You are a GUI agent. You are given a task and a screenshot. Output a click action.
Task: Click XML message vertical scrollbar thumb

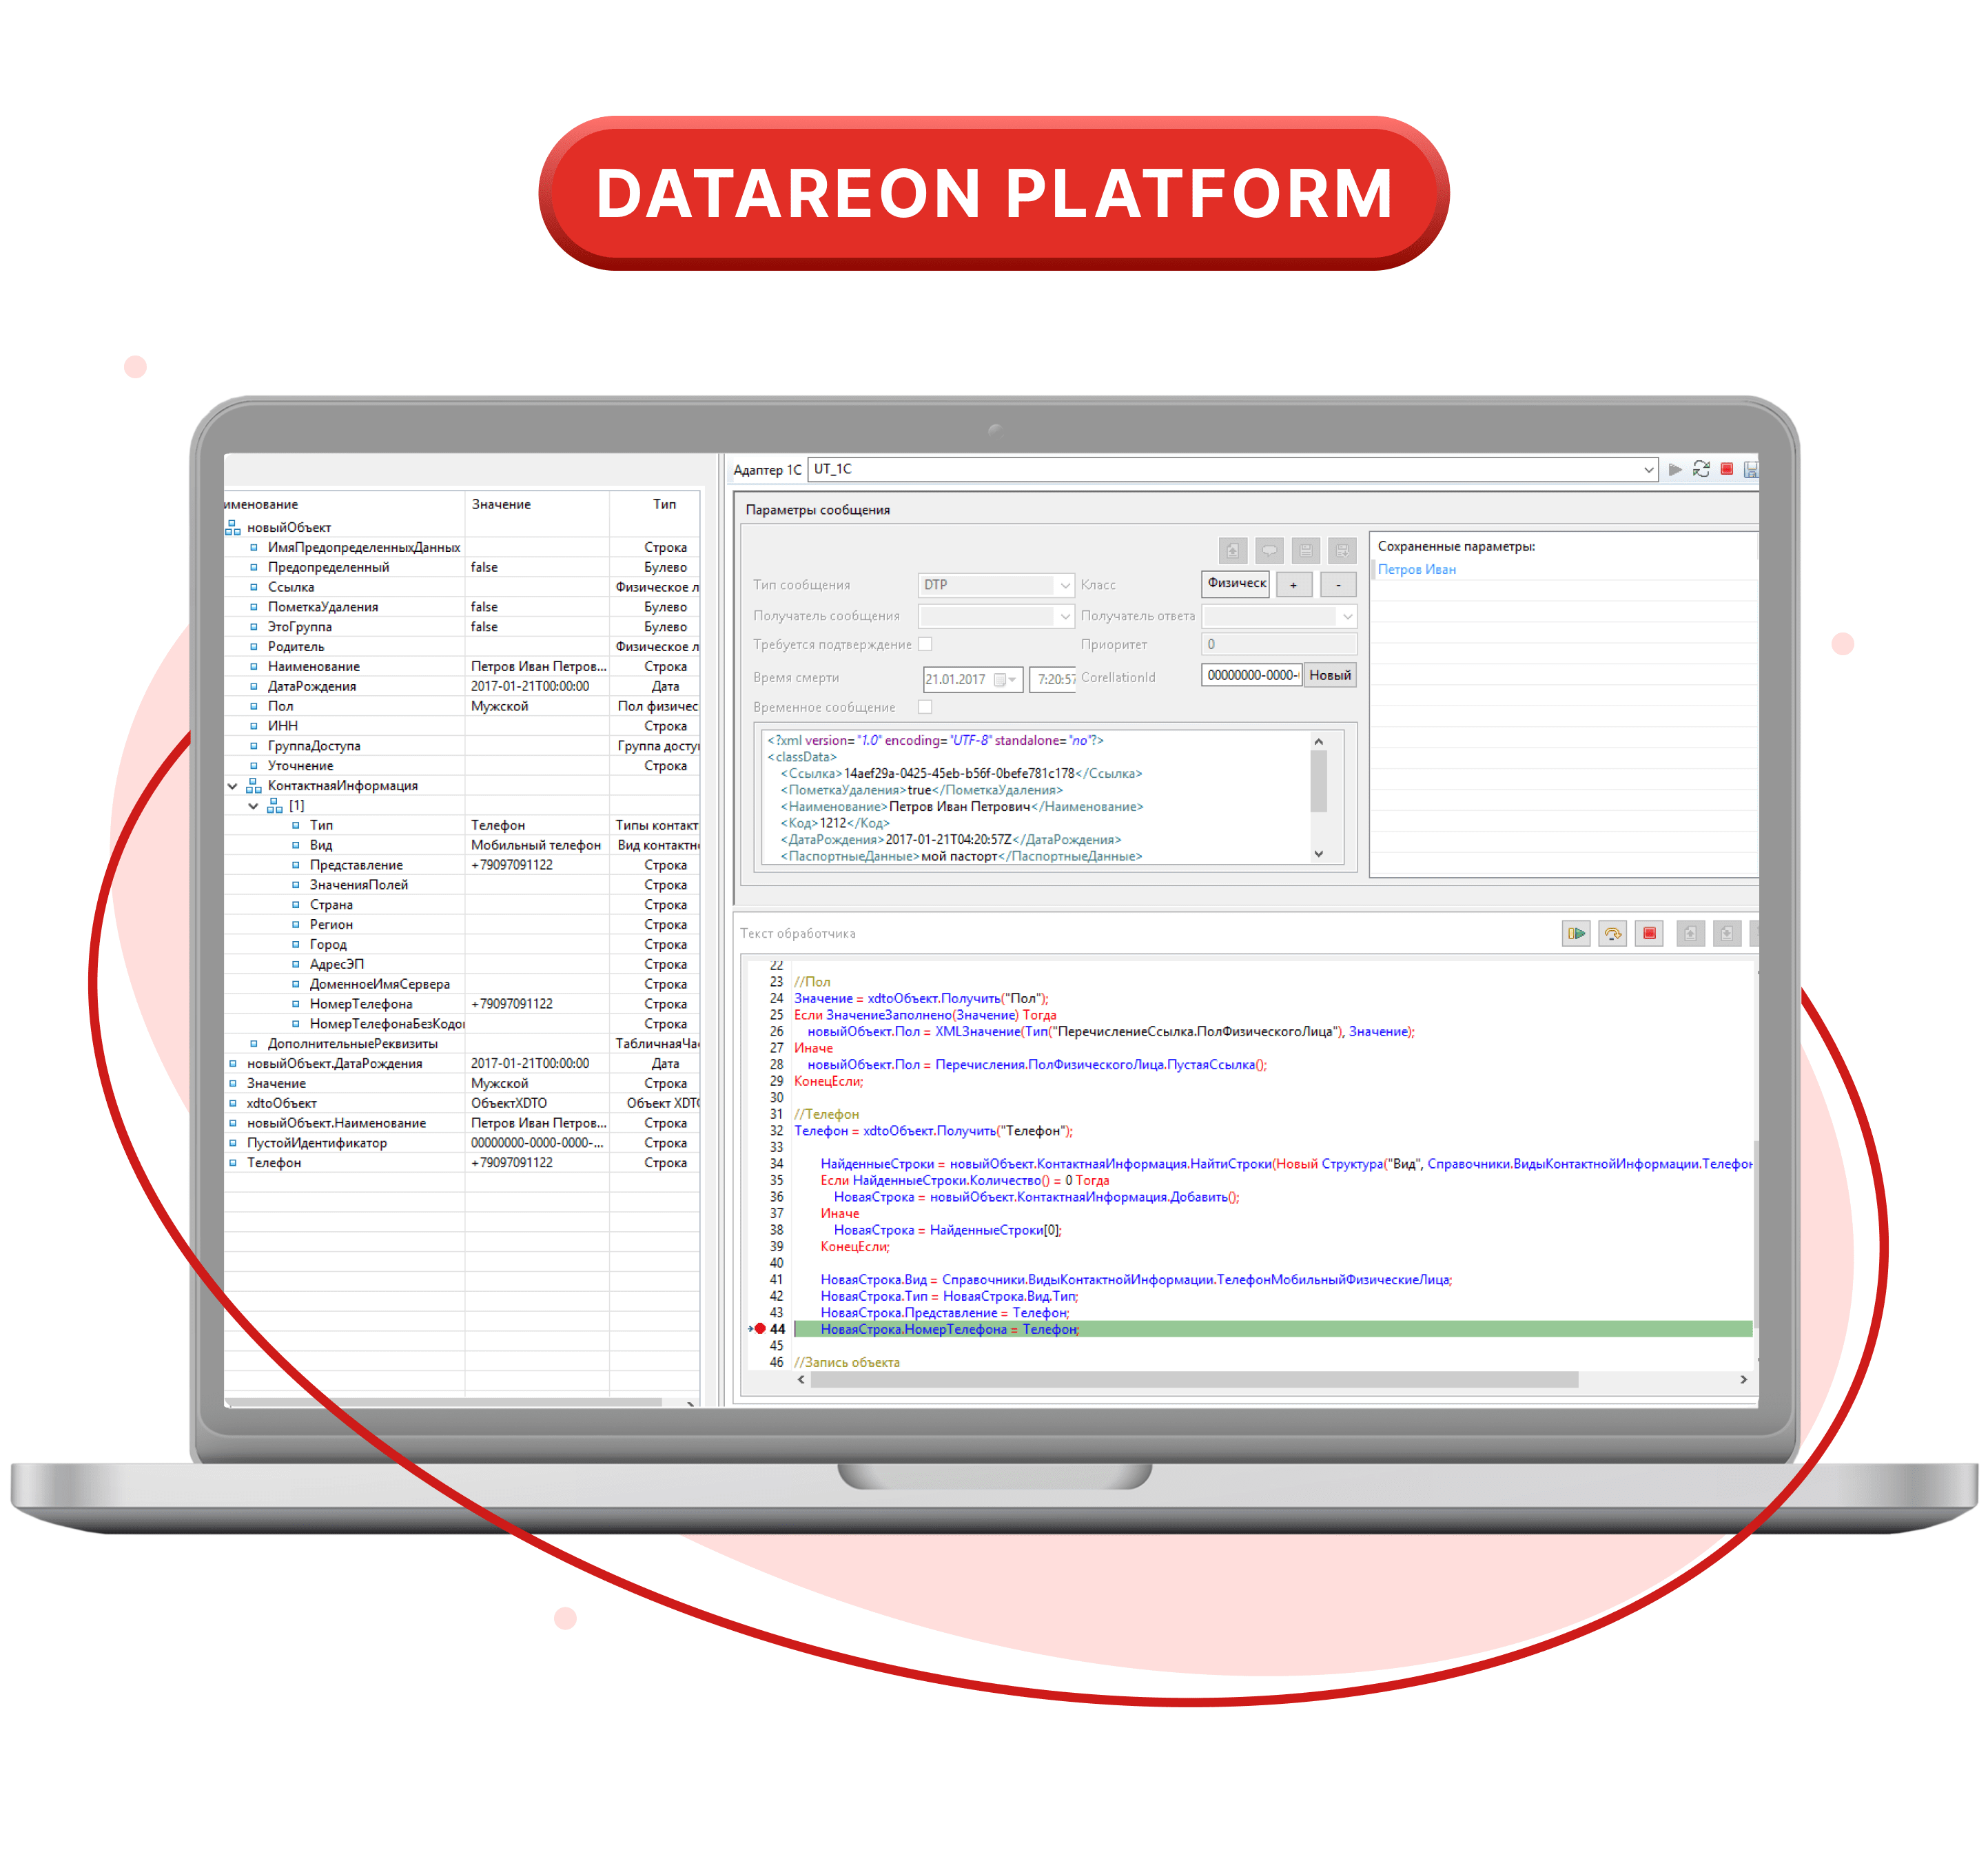1318,782
